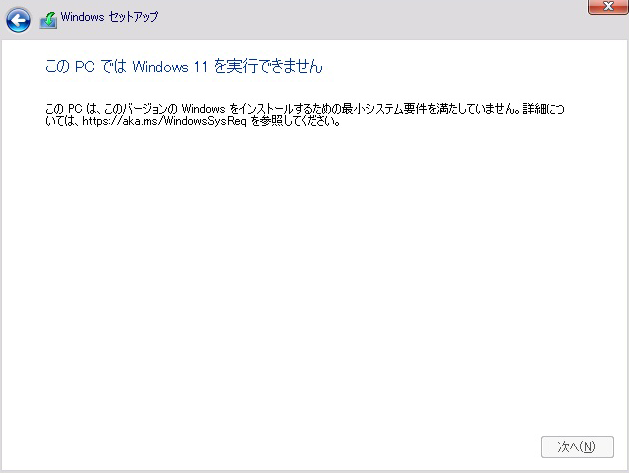
Task: Click the blue back arrow button
Action: click(18, 19)
